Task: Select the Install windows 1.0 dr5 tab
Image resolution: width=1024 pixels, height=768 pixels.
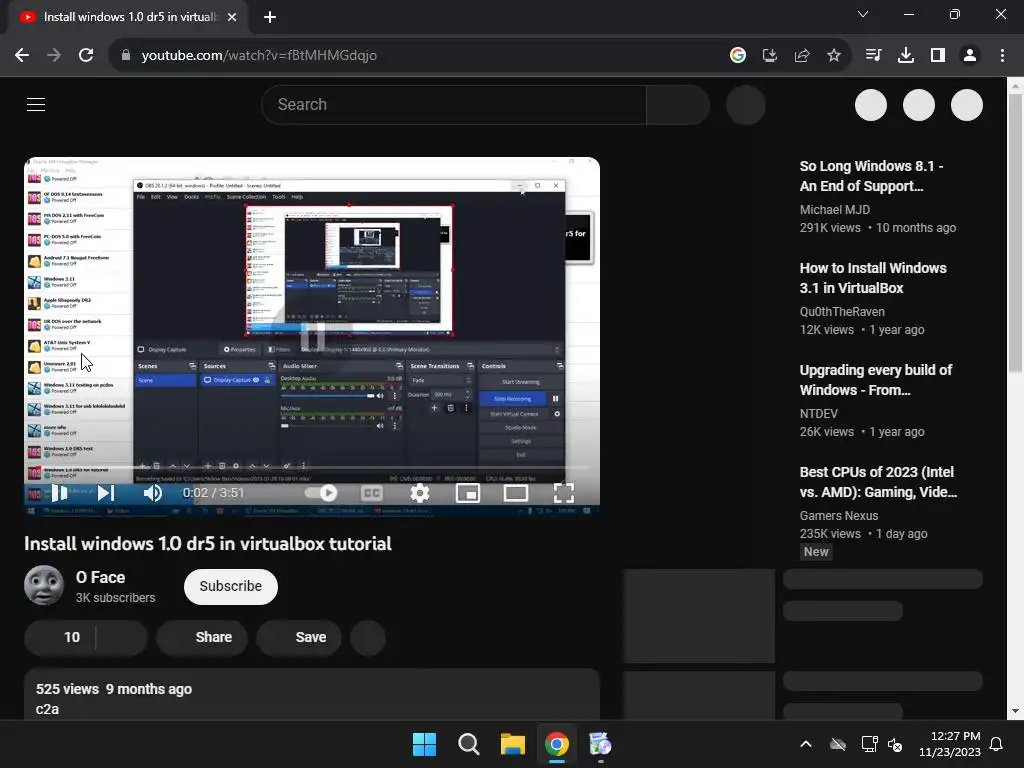Action: [128, 18]
